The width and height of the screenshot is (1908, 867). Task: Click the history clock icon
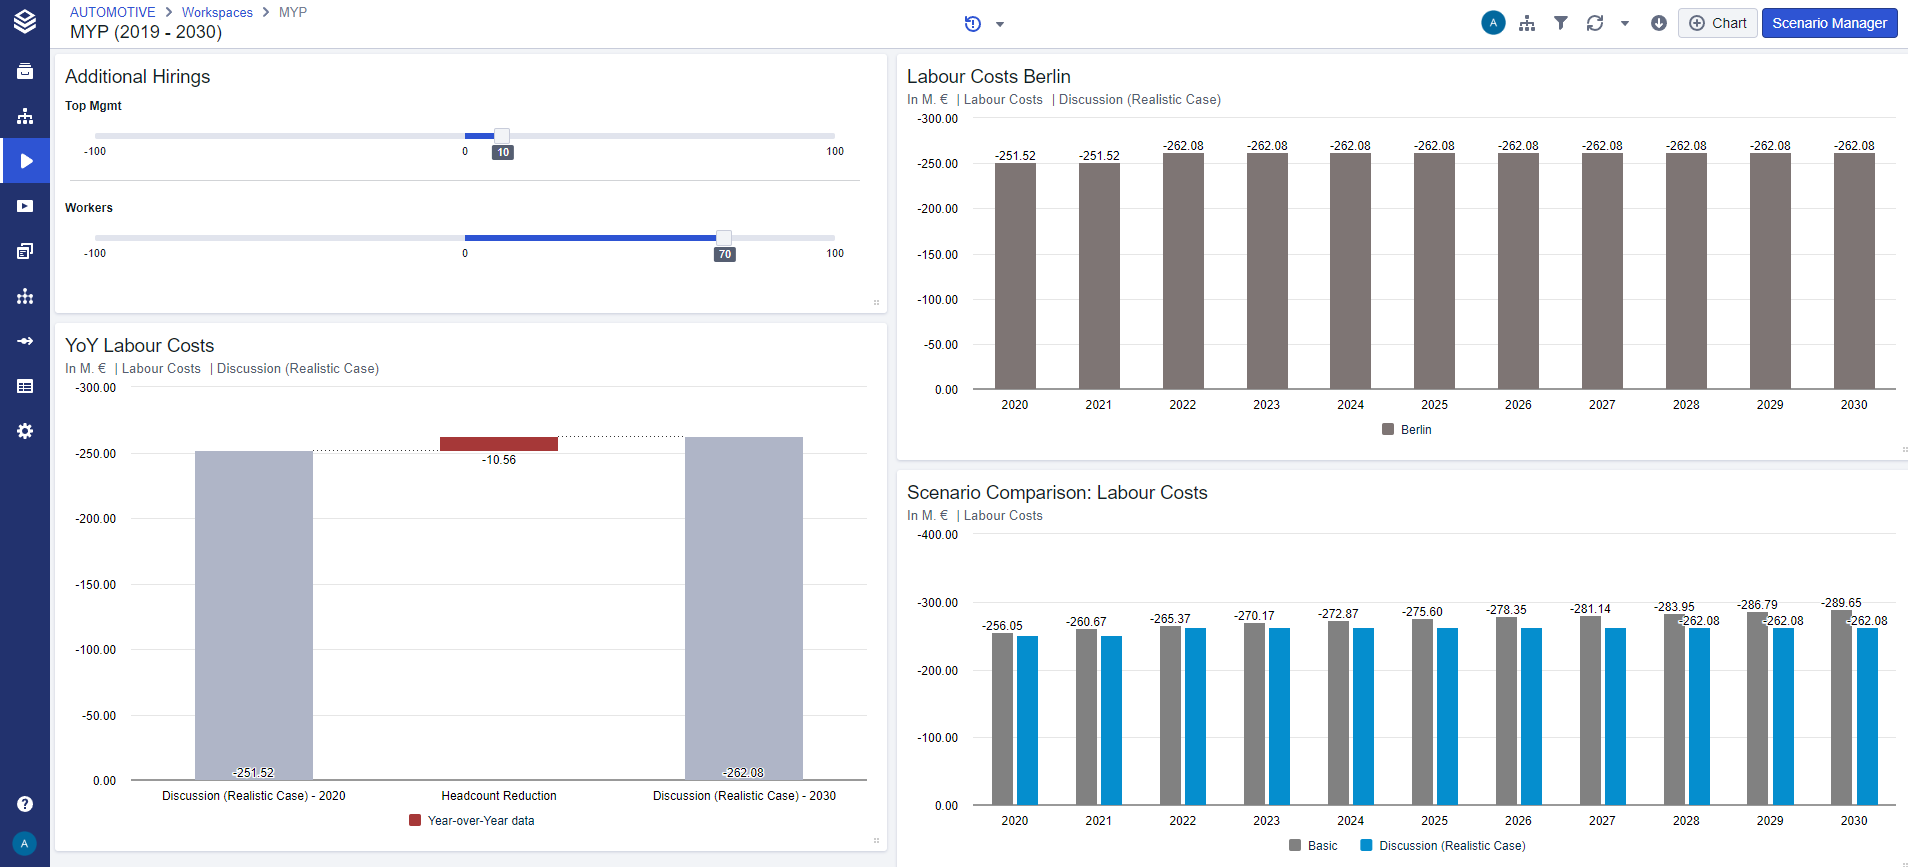tap(972, 24)
